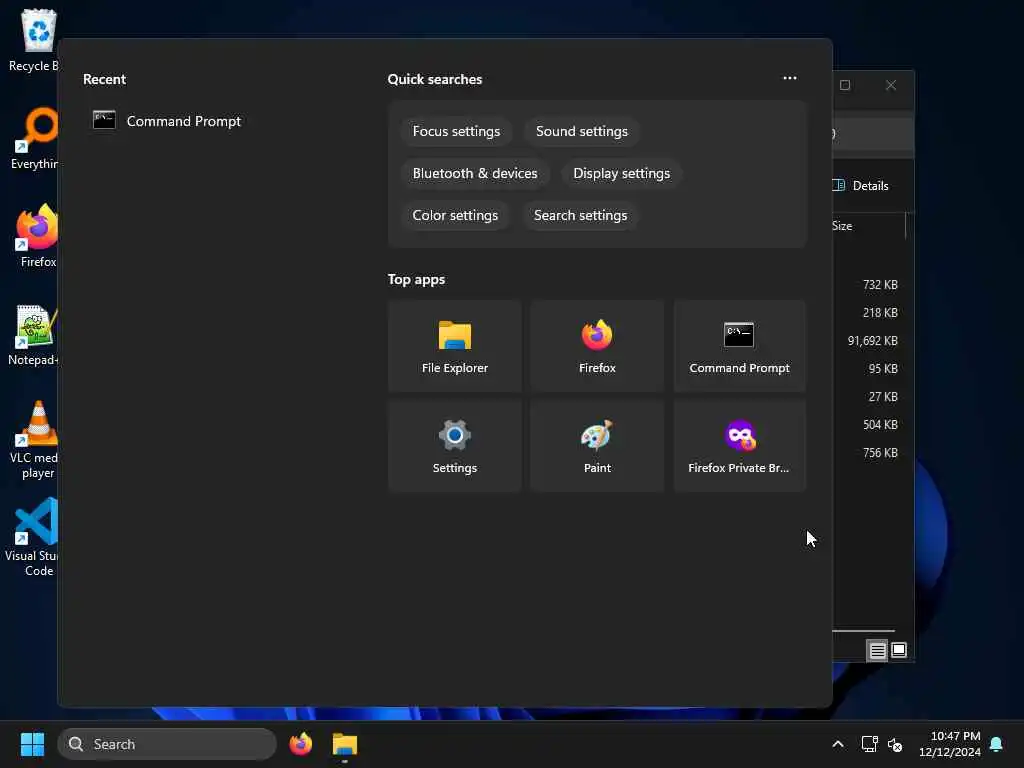
Task: Open Recycle Bin desktop icon
Action: 34,40
